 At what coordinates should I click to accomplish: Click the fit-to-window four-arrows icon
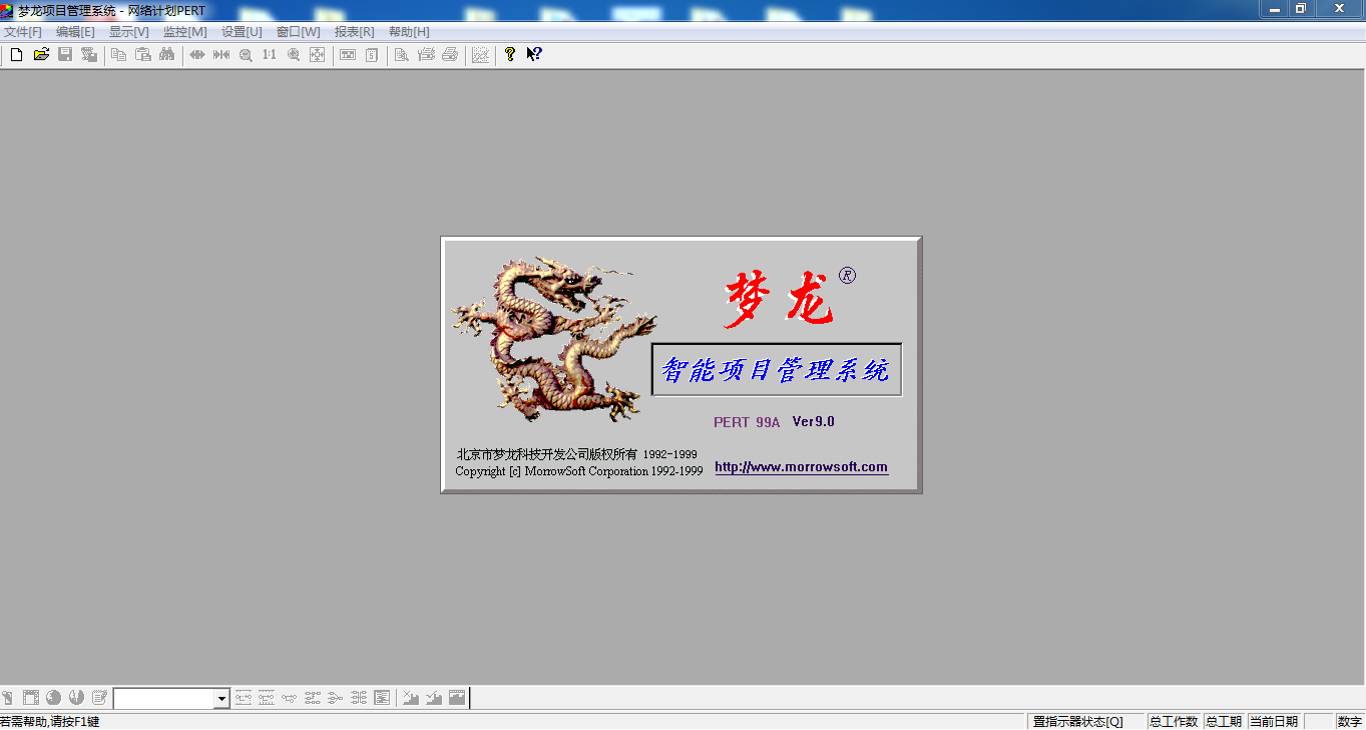317,55
